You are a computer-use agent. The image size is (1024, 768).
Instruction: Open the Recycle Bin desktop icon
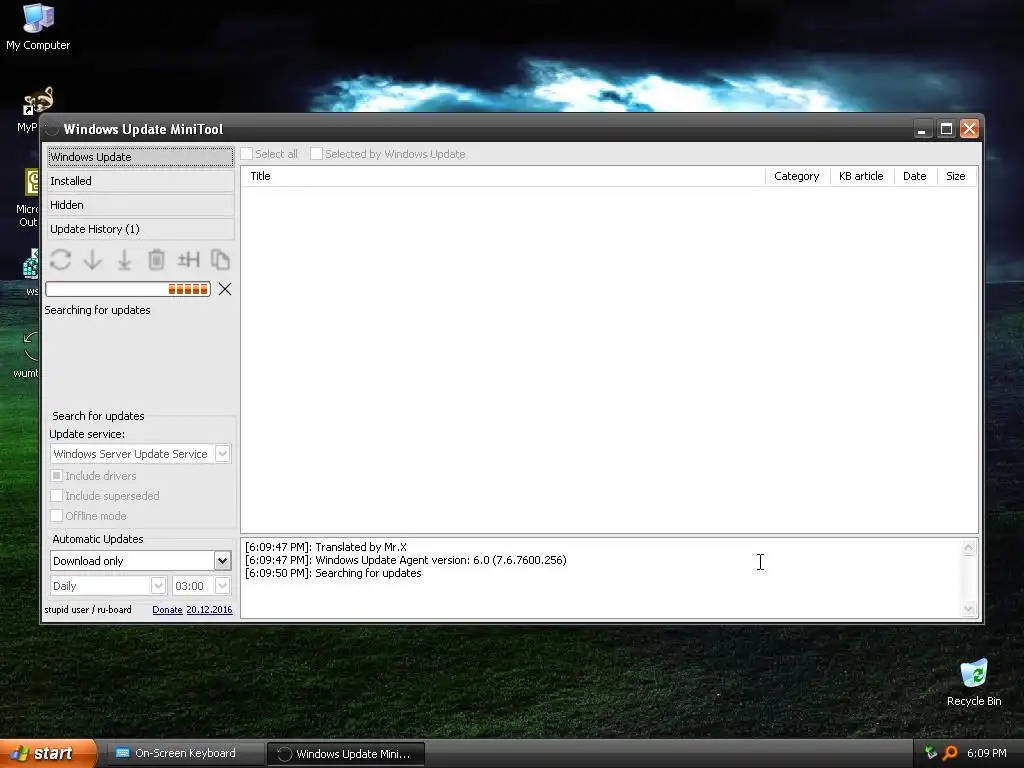click(x=974, y=683)
